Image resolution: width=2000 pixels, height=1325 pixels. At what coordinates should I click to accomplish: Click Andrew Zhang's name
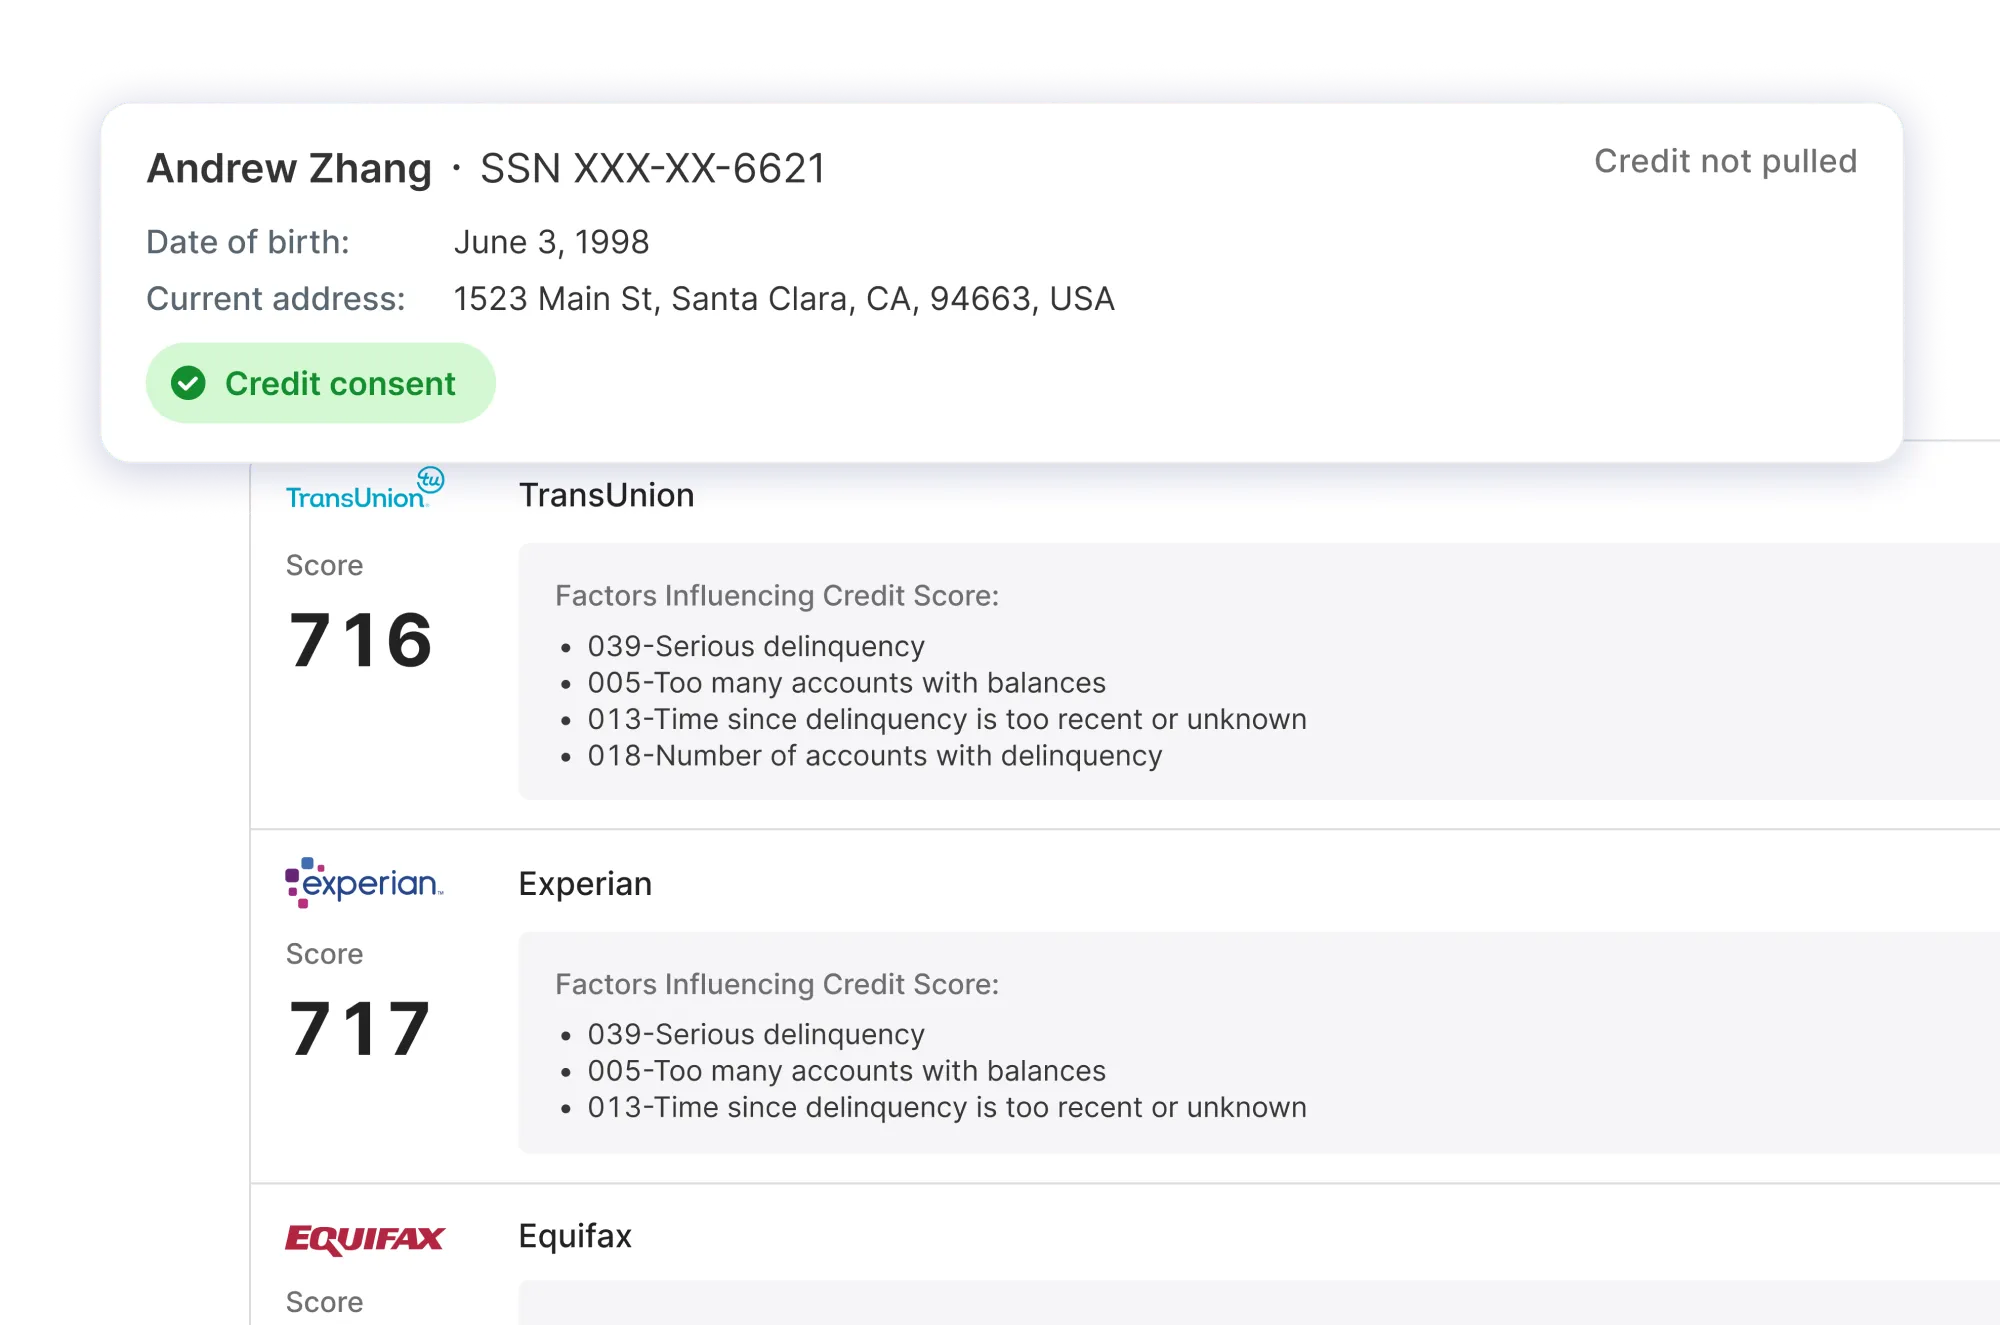pyautogui.click(x=288, y=168)
